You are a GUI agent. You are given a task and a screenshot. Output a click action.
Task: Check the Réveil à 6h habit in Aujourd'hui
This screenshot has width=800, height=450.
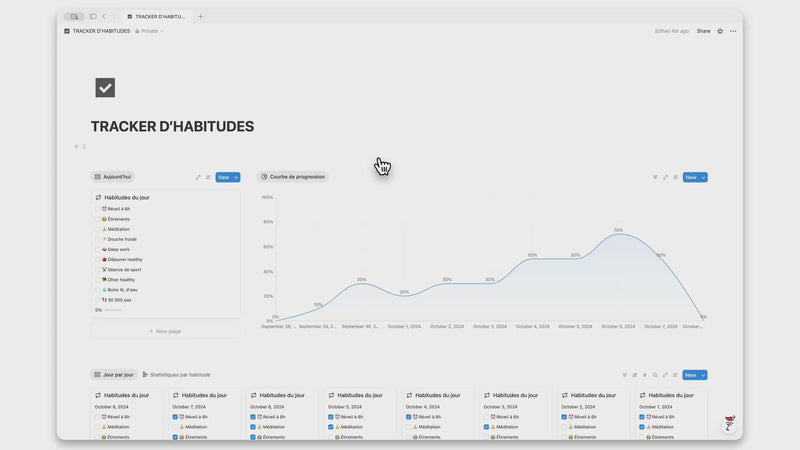click(98, 209)
